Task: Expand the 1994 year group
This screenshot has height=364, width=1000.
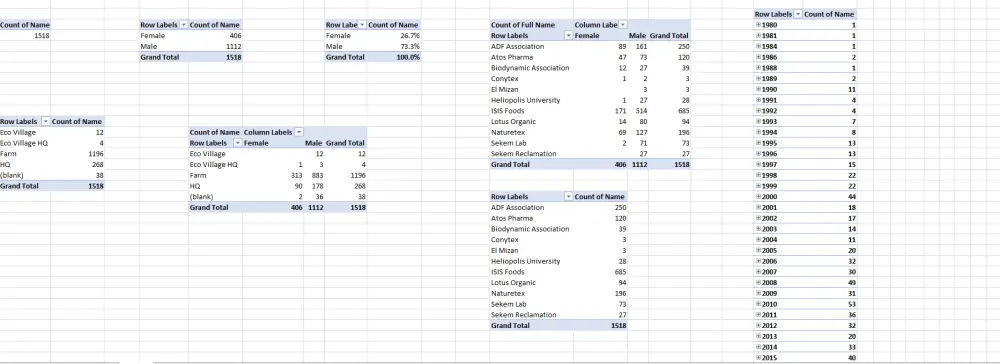Action: click(759, 132)
